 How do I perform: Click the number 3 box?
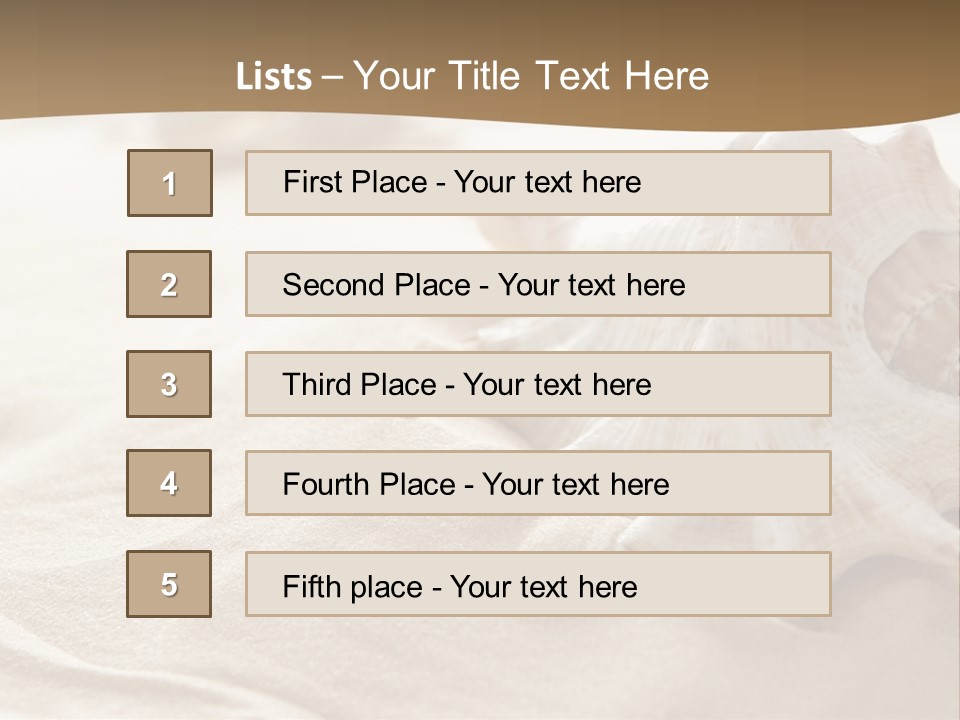(x=169, y=384)
